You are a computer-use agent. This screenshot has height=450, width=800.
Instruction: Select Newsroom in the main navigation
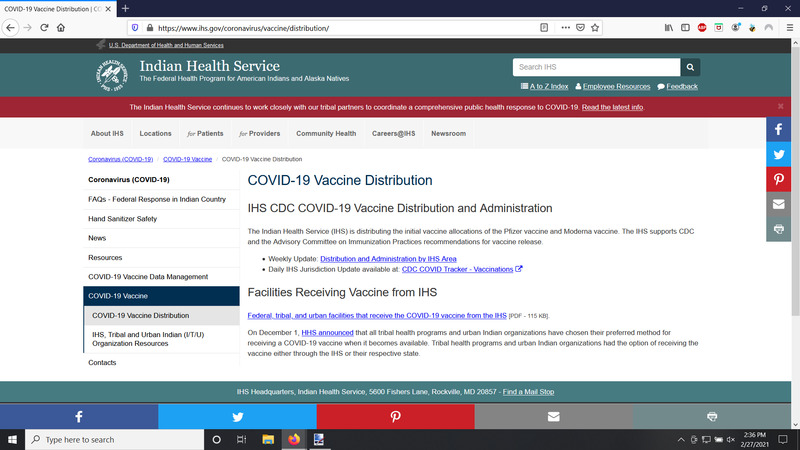(x=448, y=133)
